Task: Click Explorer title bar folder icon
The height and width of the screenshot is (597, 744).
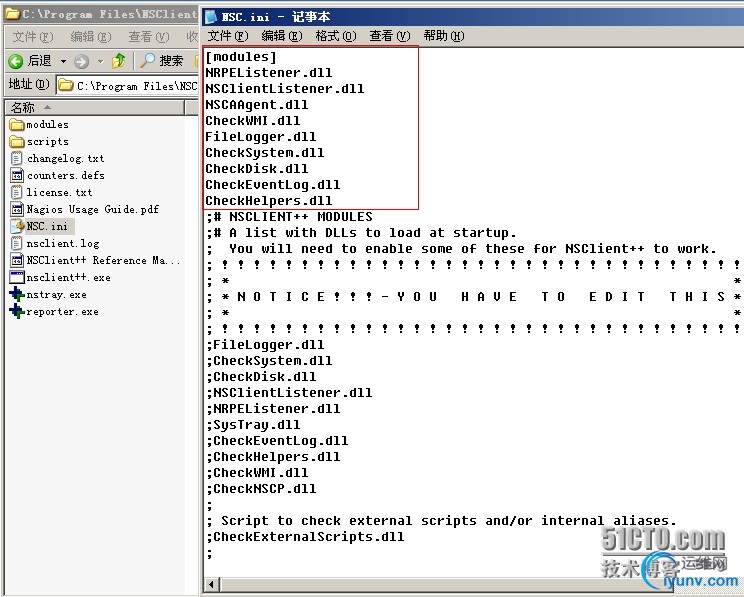Action: coord(12,13)
